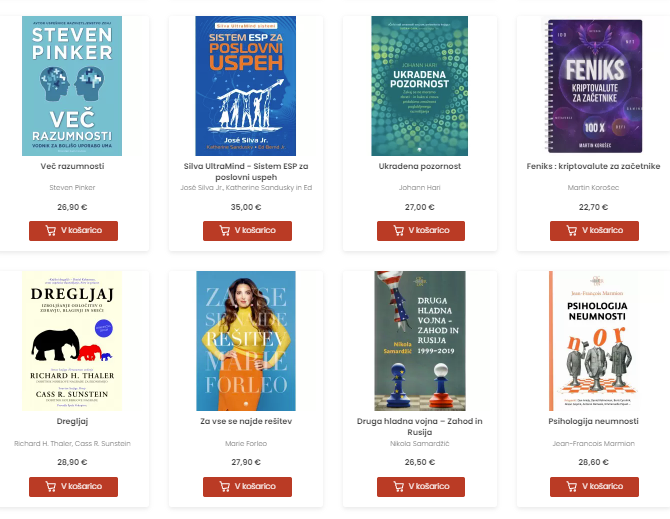Add Silva UltraMind book via V košarico
Viewport: 670px width, 519px height.
pos(247,231)
